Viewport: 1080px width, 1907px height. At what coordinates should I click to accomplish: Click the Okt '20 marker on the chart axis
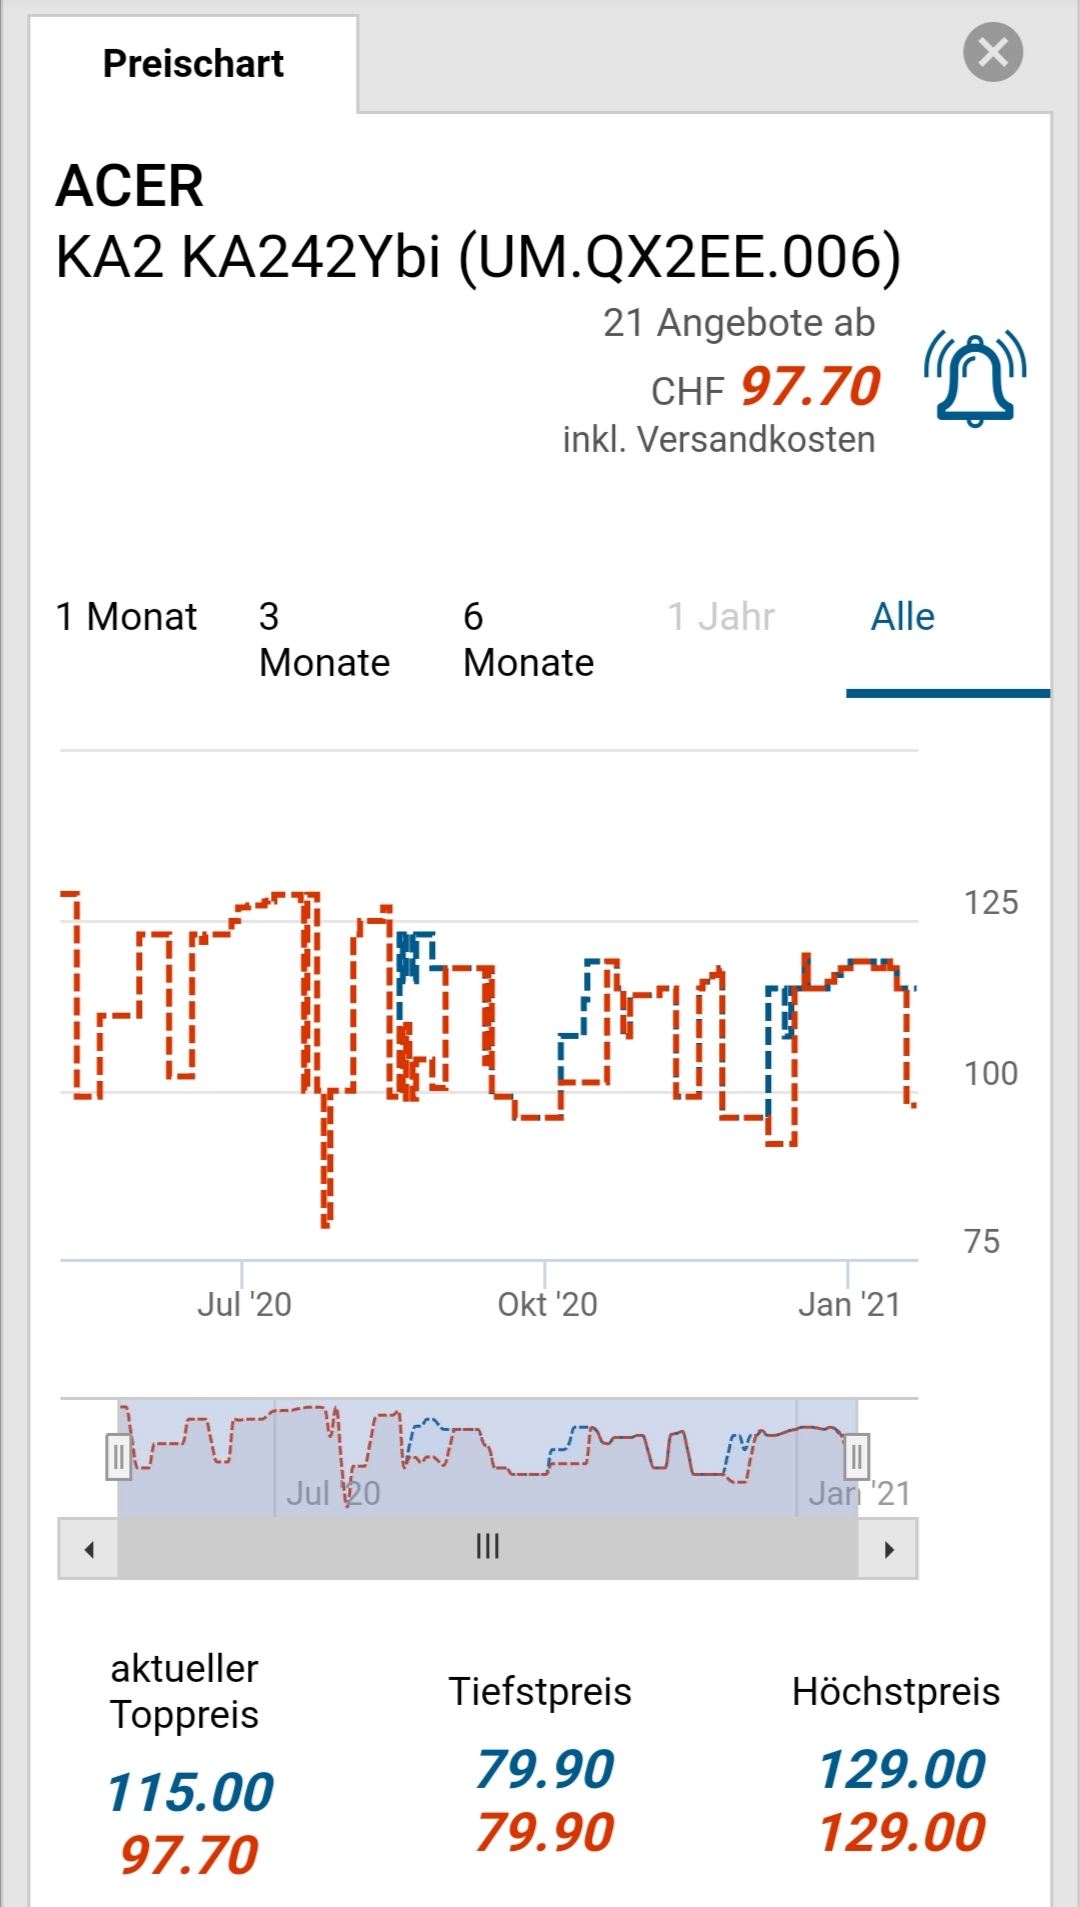click(547, 1304)
